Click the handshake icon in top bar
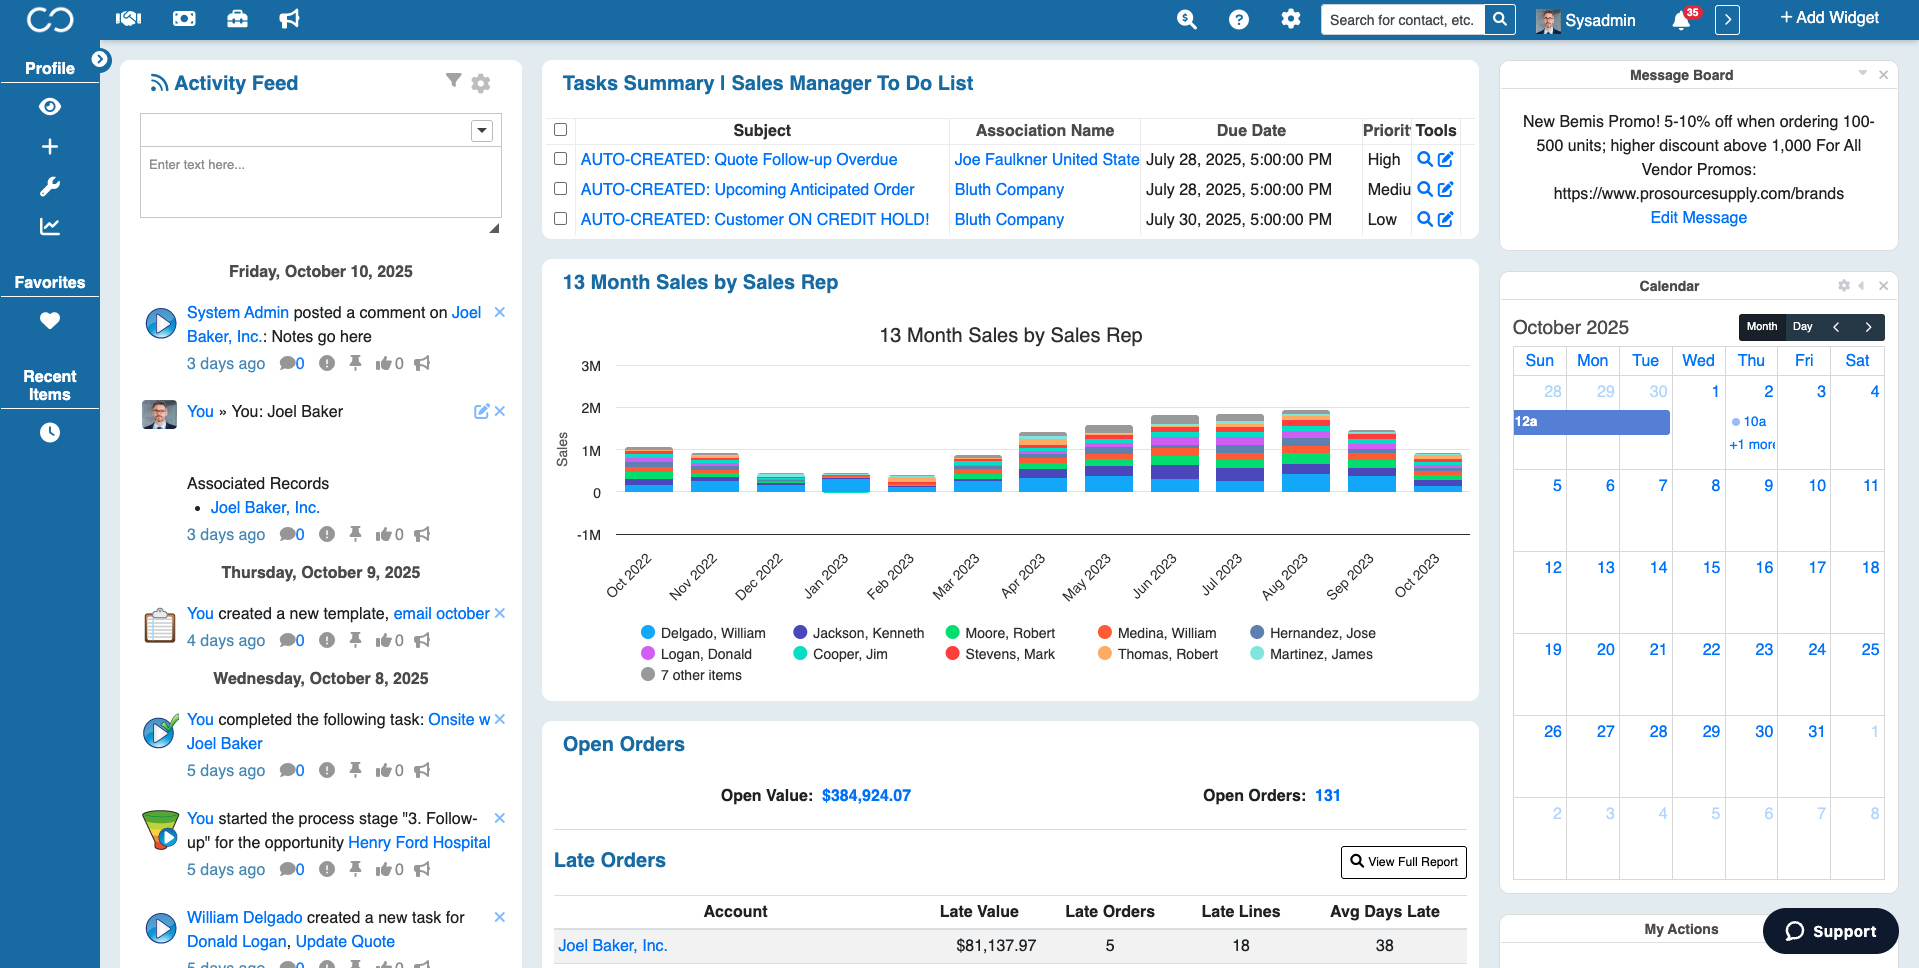 129,19
